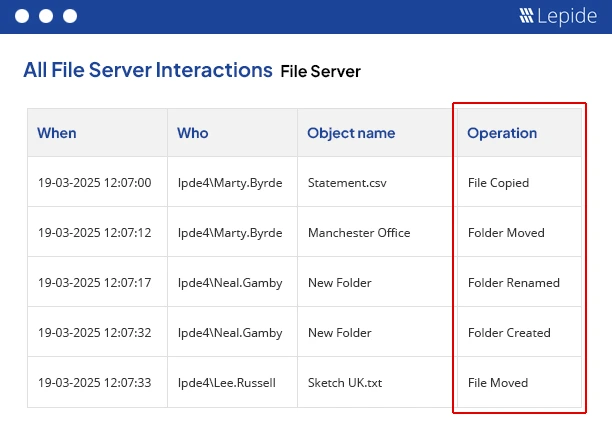The height and width of the screenshot is (430, 612).
Task: Select New Folder in the 12:07:17 row
Action: (x=340, y=283)
